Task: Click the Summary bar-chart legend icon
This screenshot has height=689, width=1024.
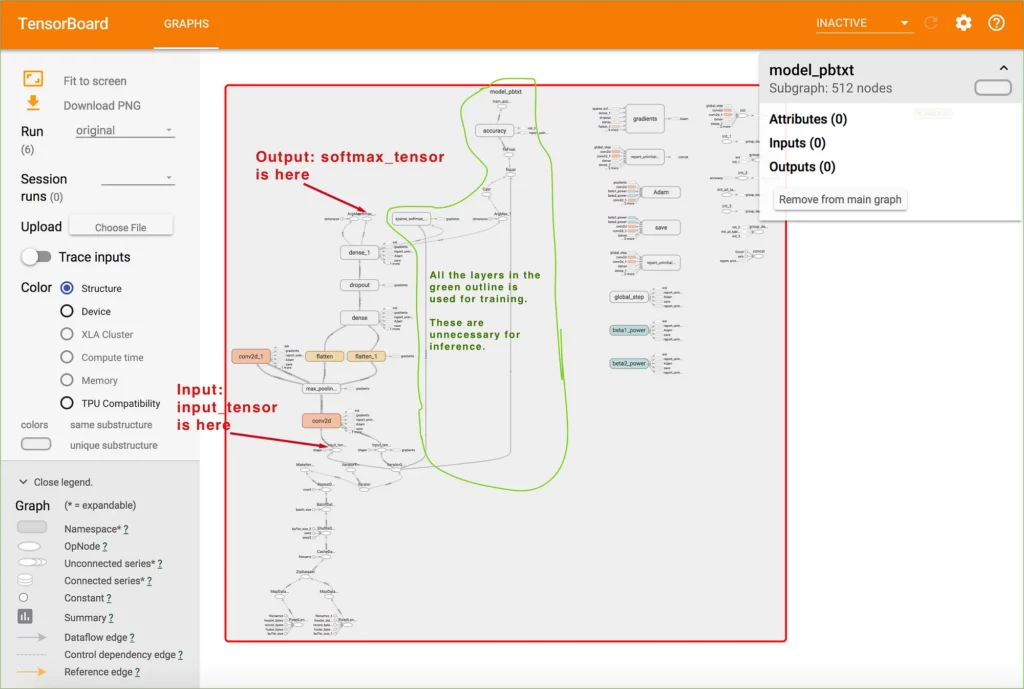Action: tap(25, 617)
